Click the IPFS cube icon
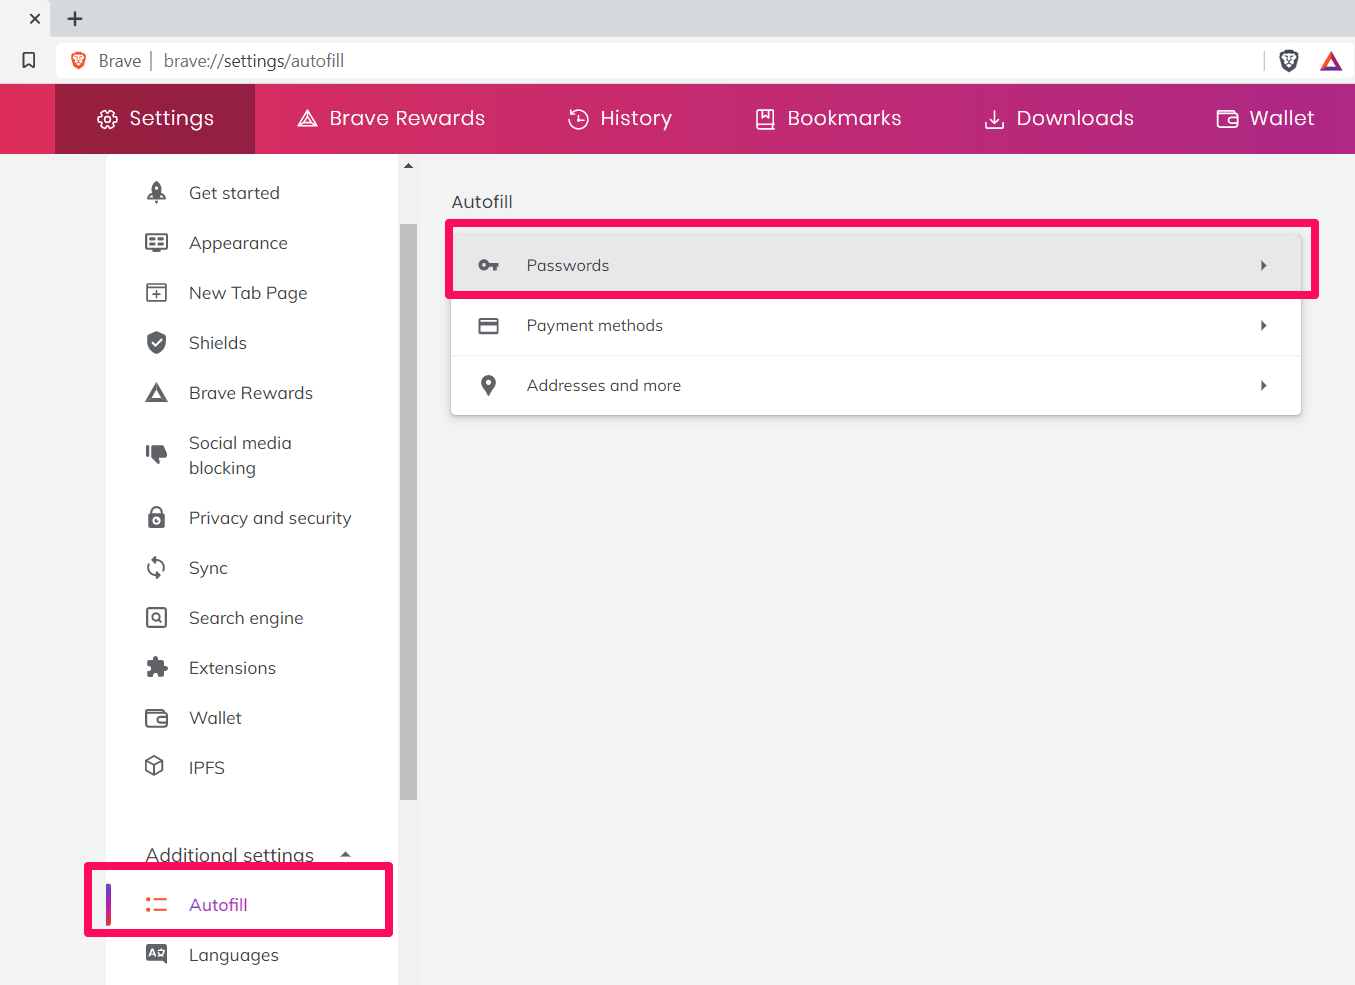 154,766
